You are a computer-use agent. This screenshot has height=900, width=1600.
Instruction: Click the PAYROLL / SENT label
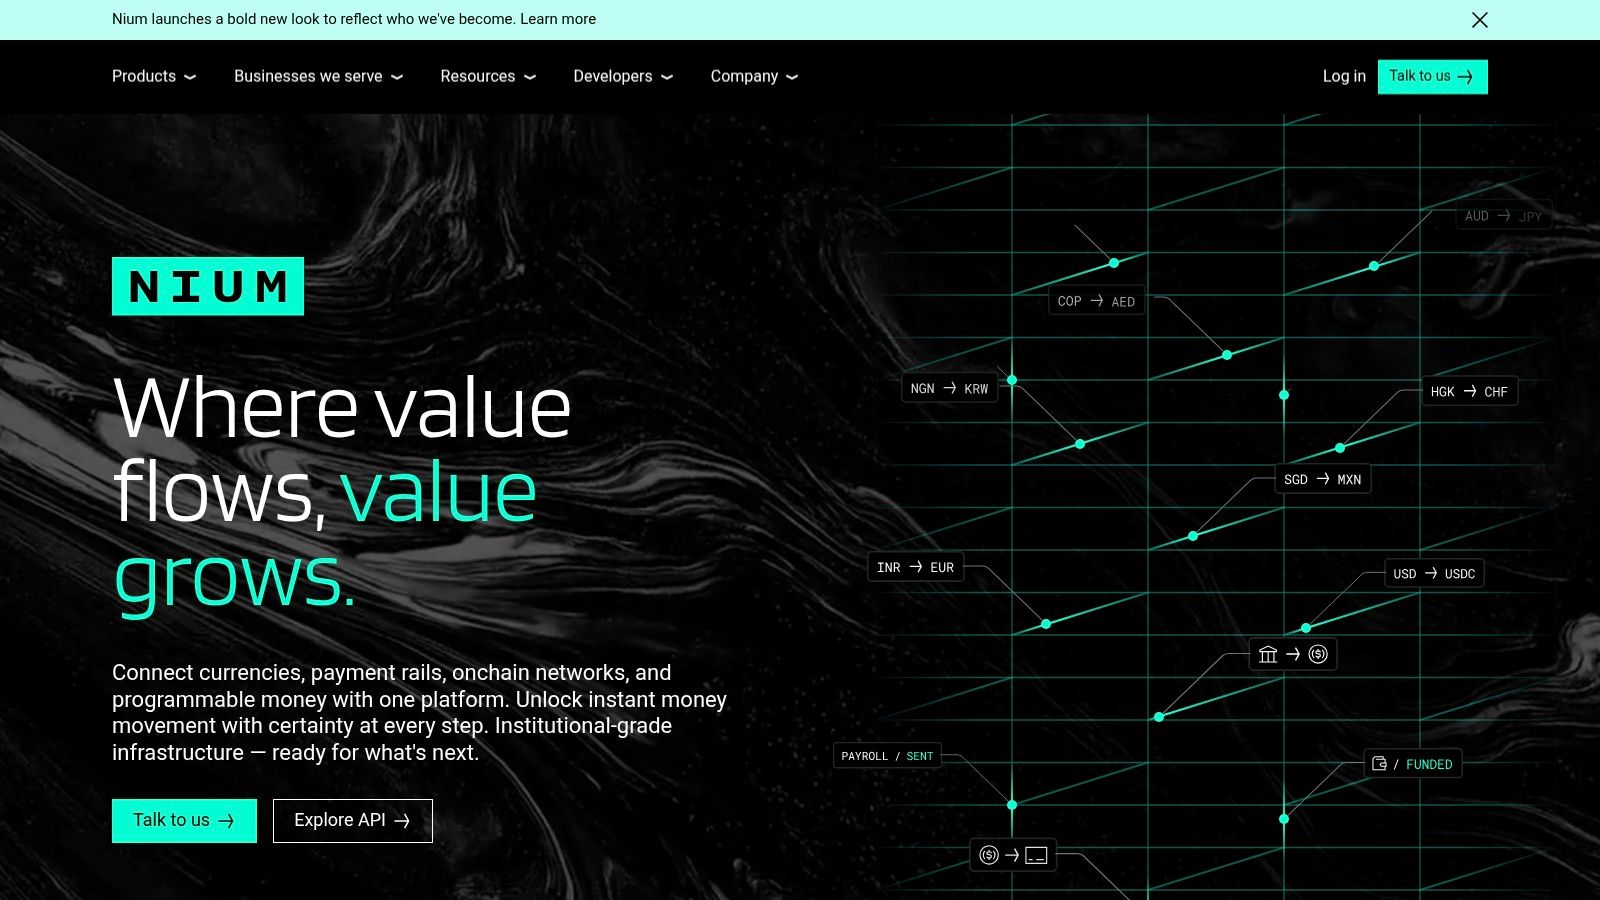pos(887,756)
